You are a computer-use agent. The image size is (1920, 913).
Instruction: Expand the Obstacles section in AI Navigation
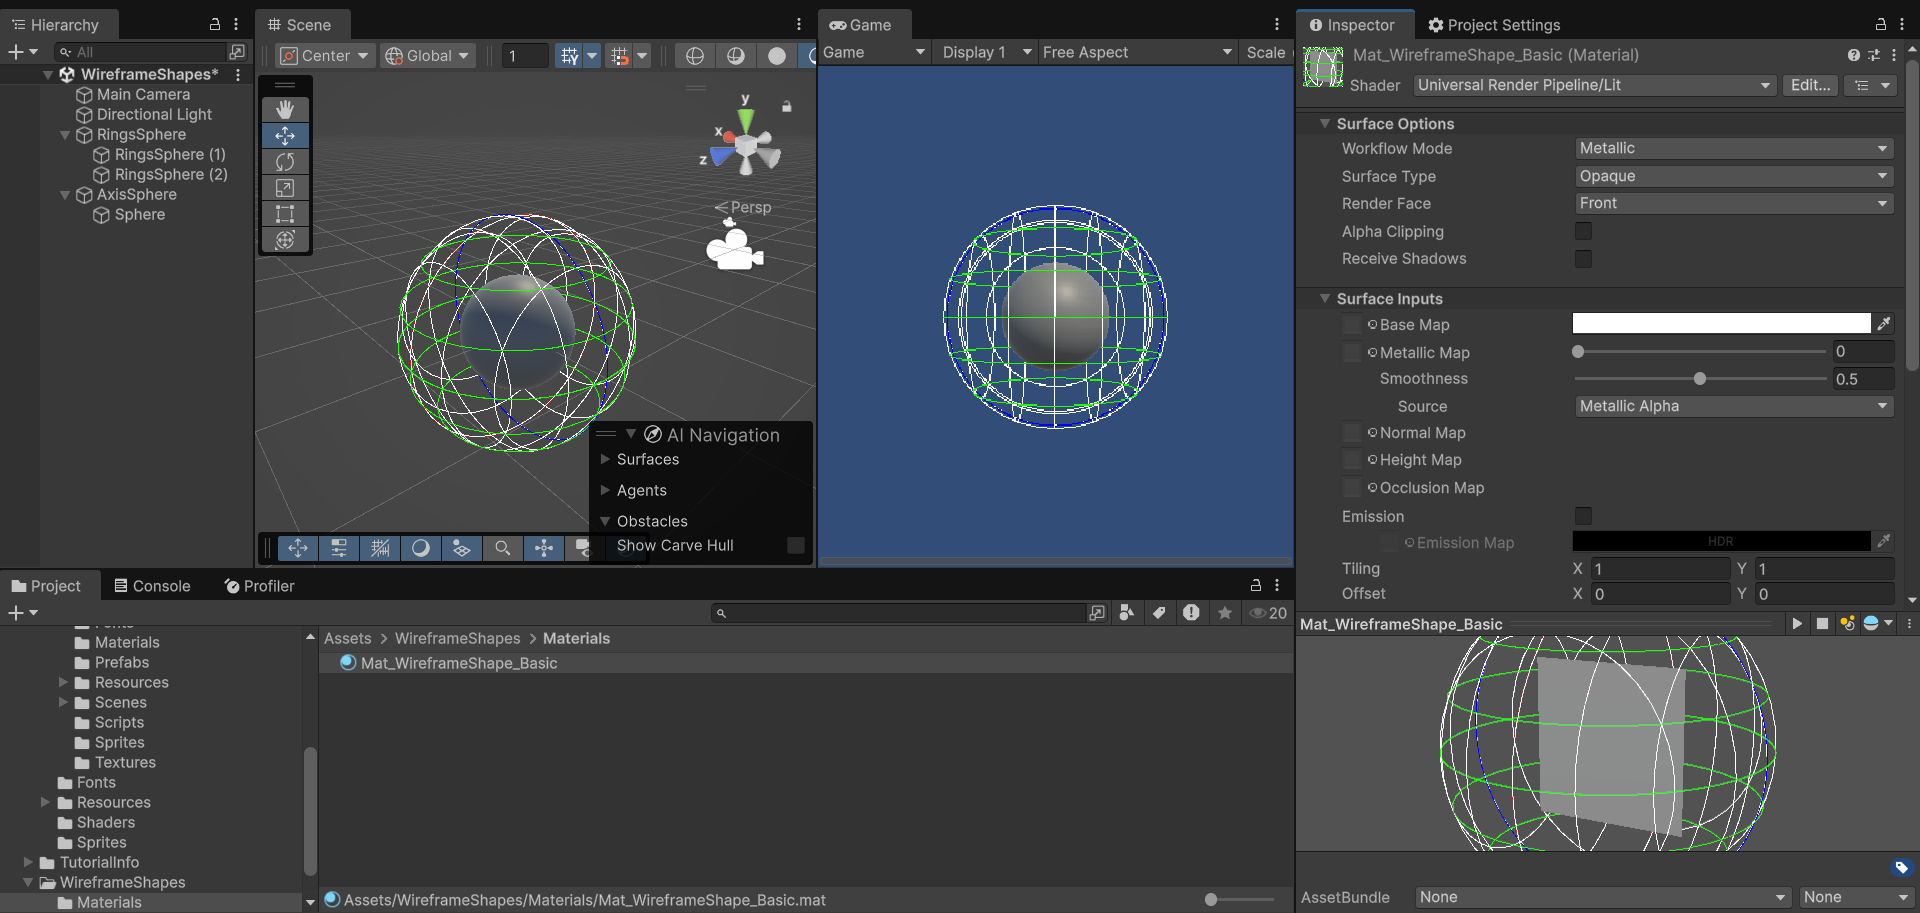point(605,521)
